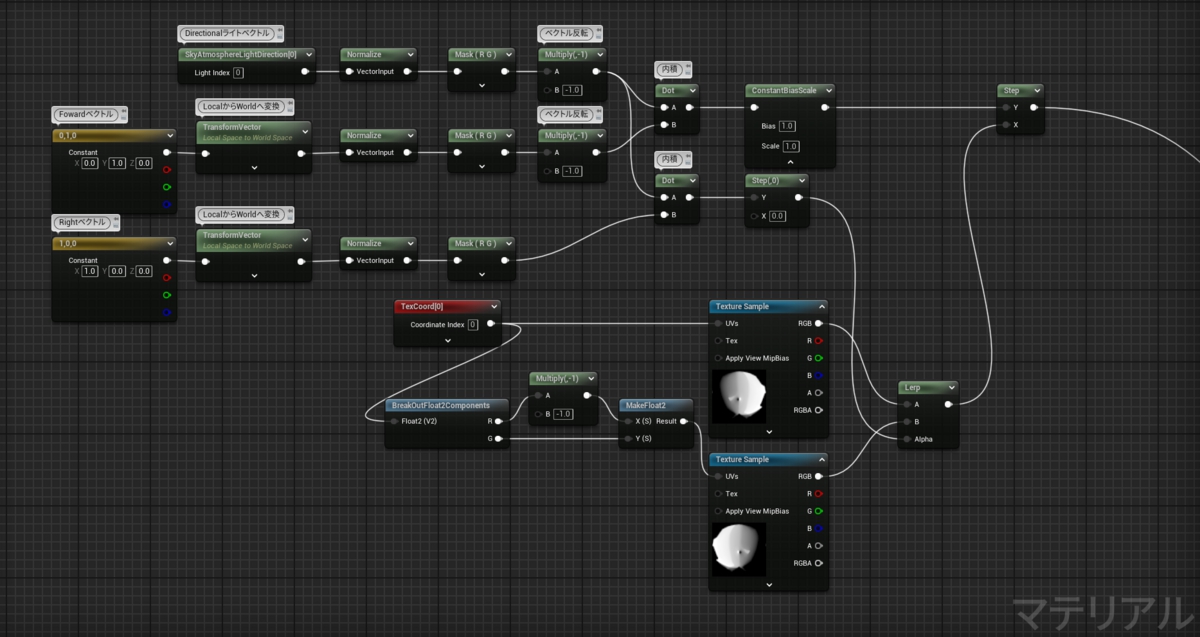Click the green G output pin of 0,1,0 node

pyautogui.click(x=166, y=186)
